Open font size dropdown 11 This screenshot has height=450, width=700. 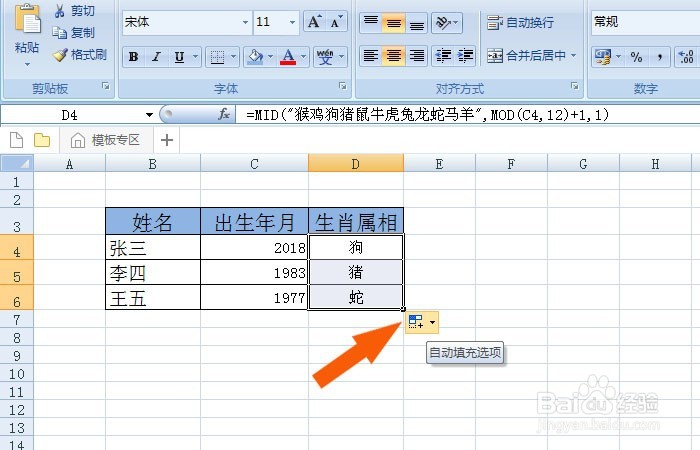(x=292, y=22)
